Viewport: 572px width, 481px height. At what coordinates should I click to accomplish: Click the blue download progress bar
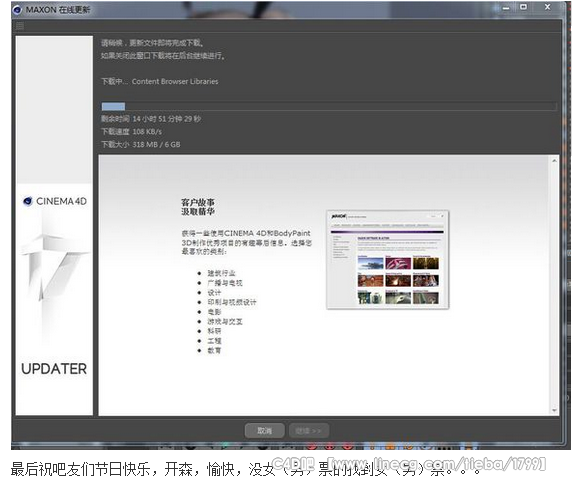click(329, 106)
